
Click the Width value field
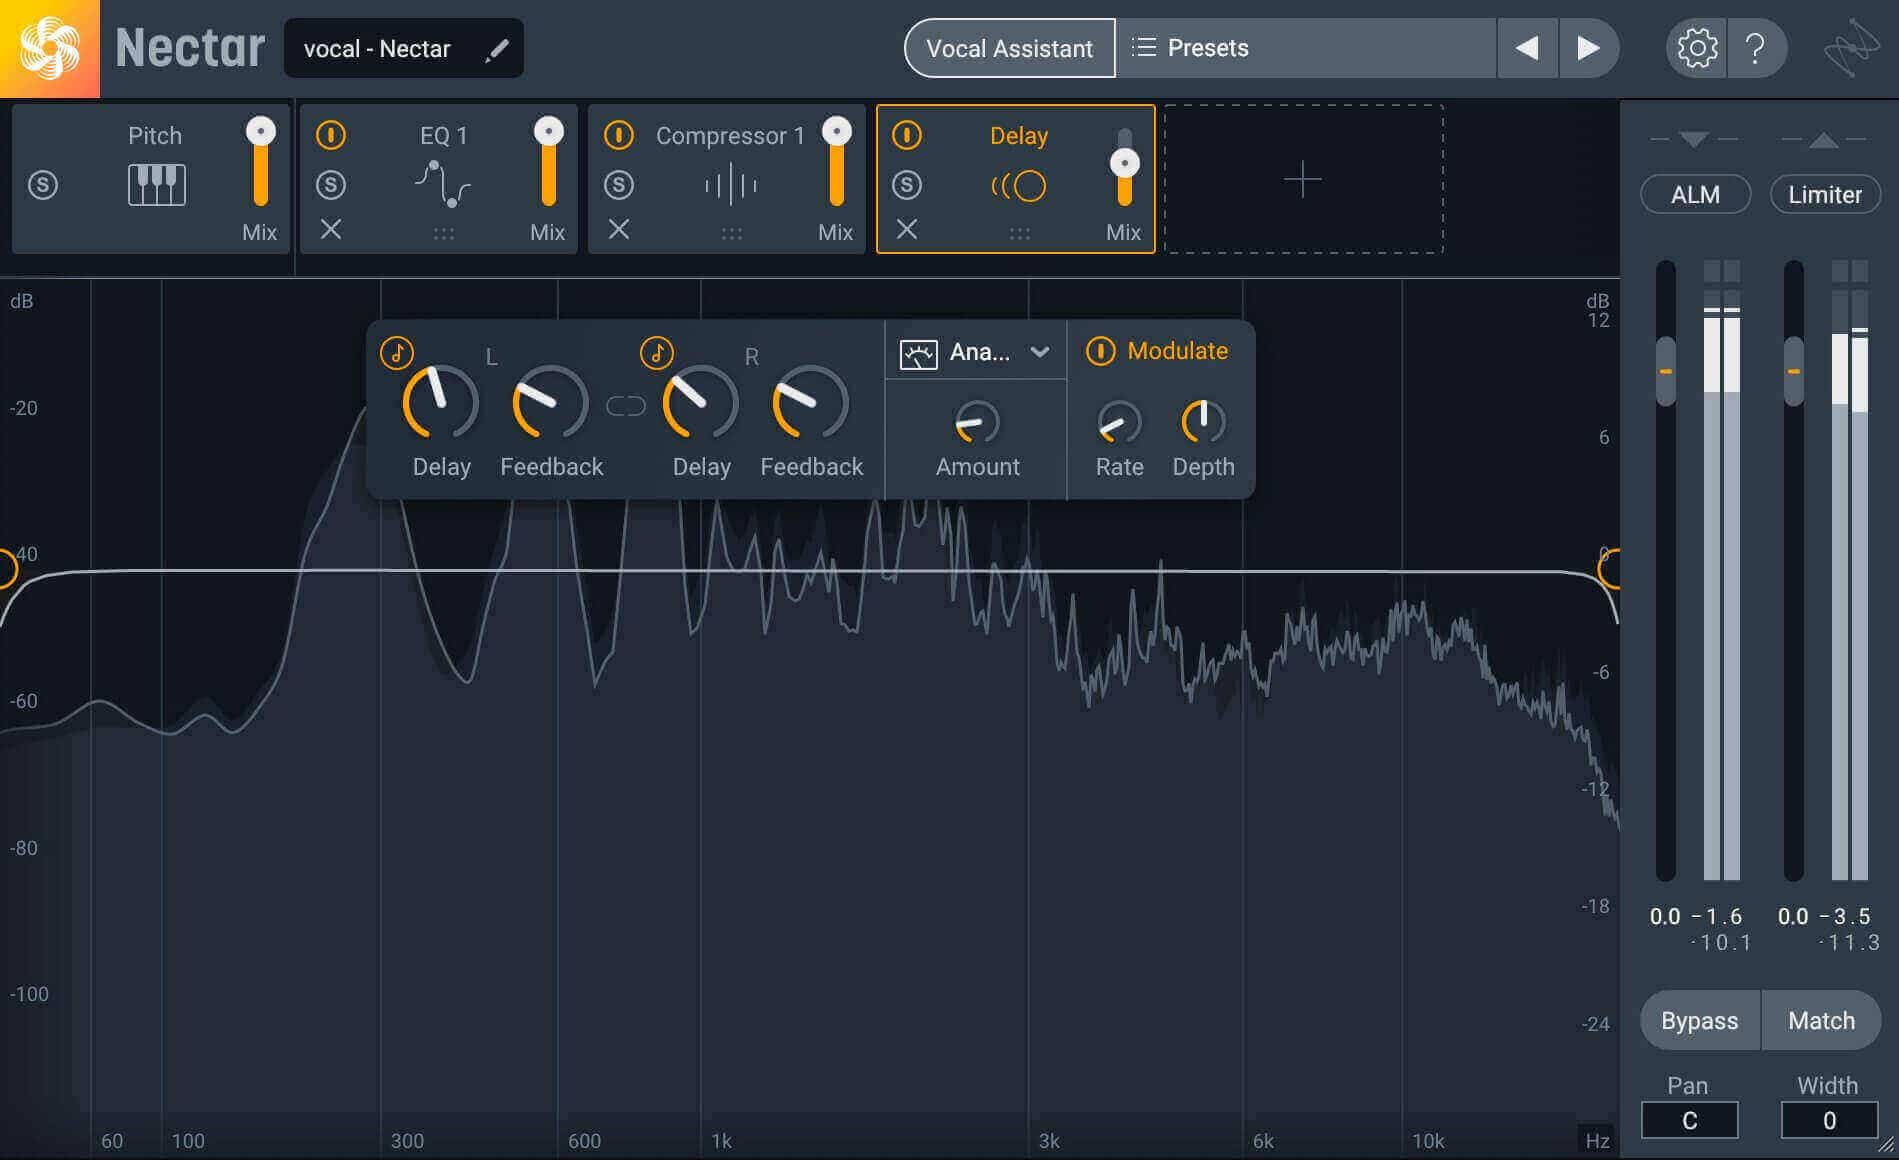pyautogui.click(x=1829, y=1120)
